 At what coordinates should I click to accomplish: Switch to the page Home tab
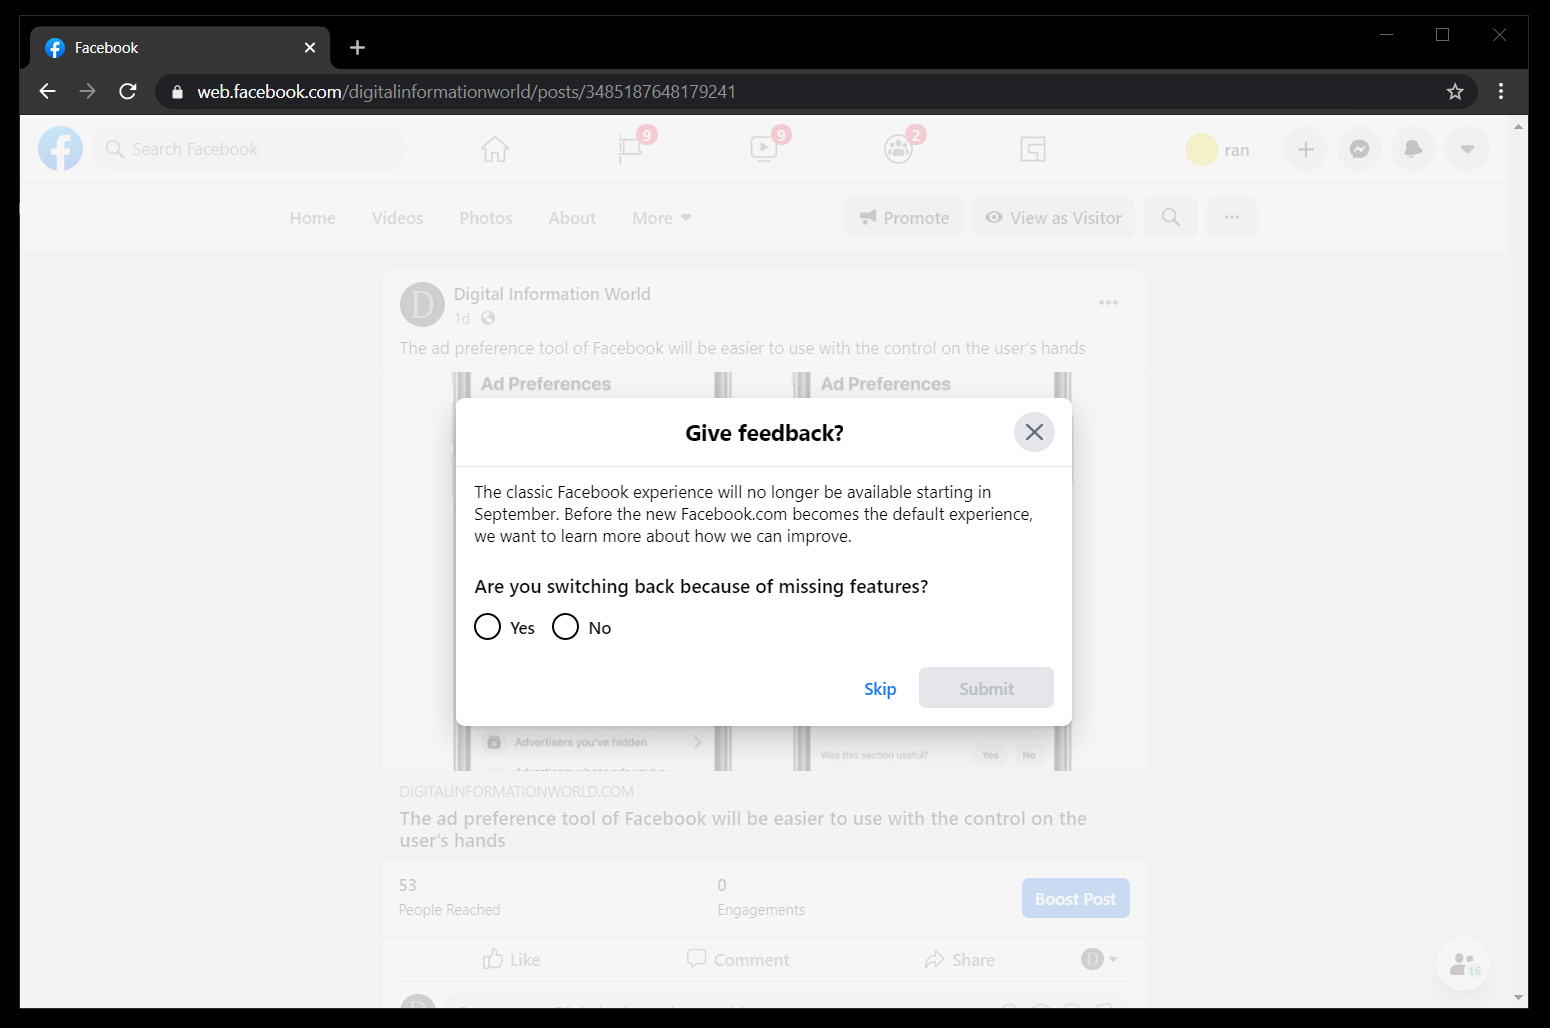point(313,218)
